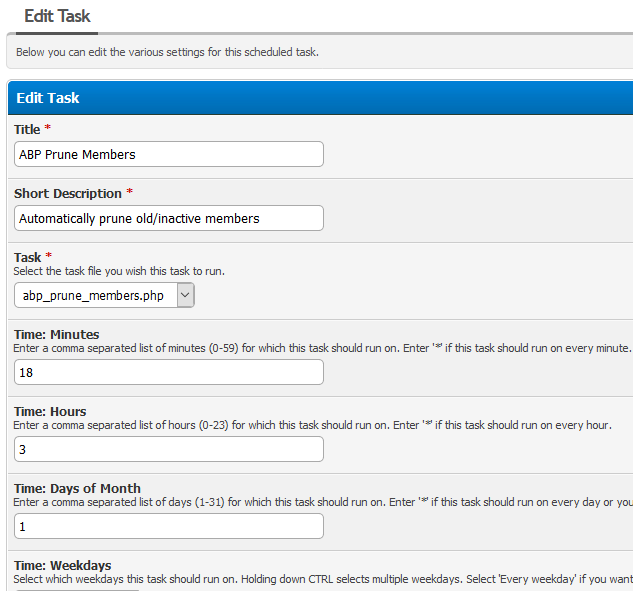
Task: Focus the Short Description text box
Action: pyautogui.click(x=169, y=218)
